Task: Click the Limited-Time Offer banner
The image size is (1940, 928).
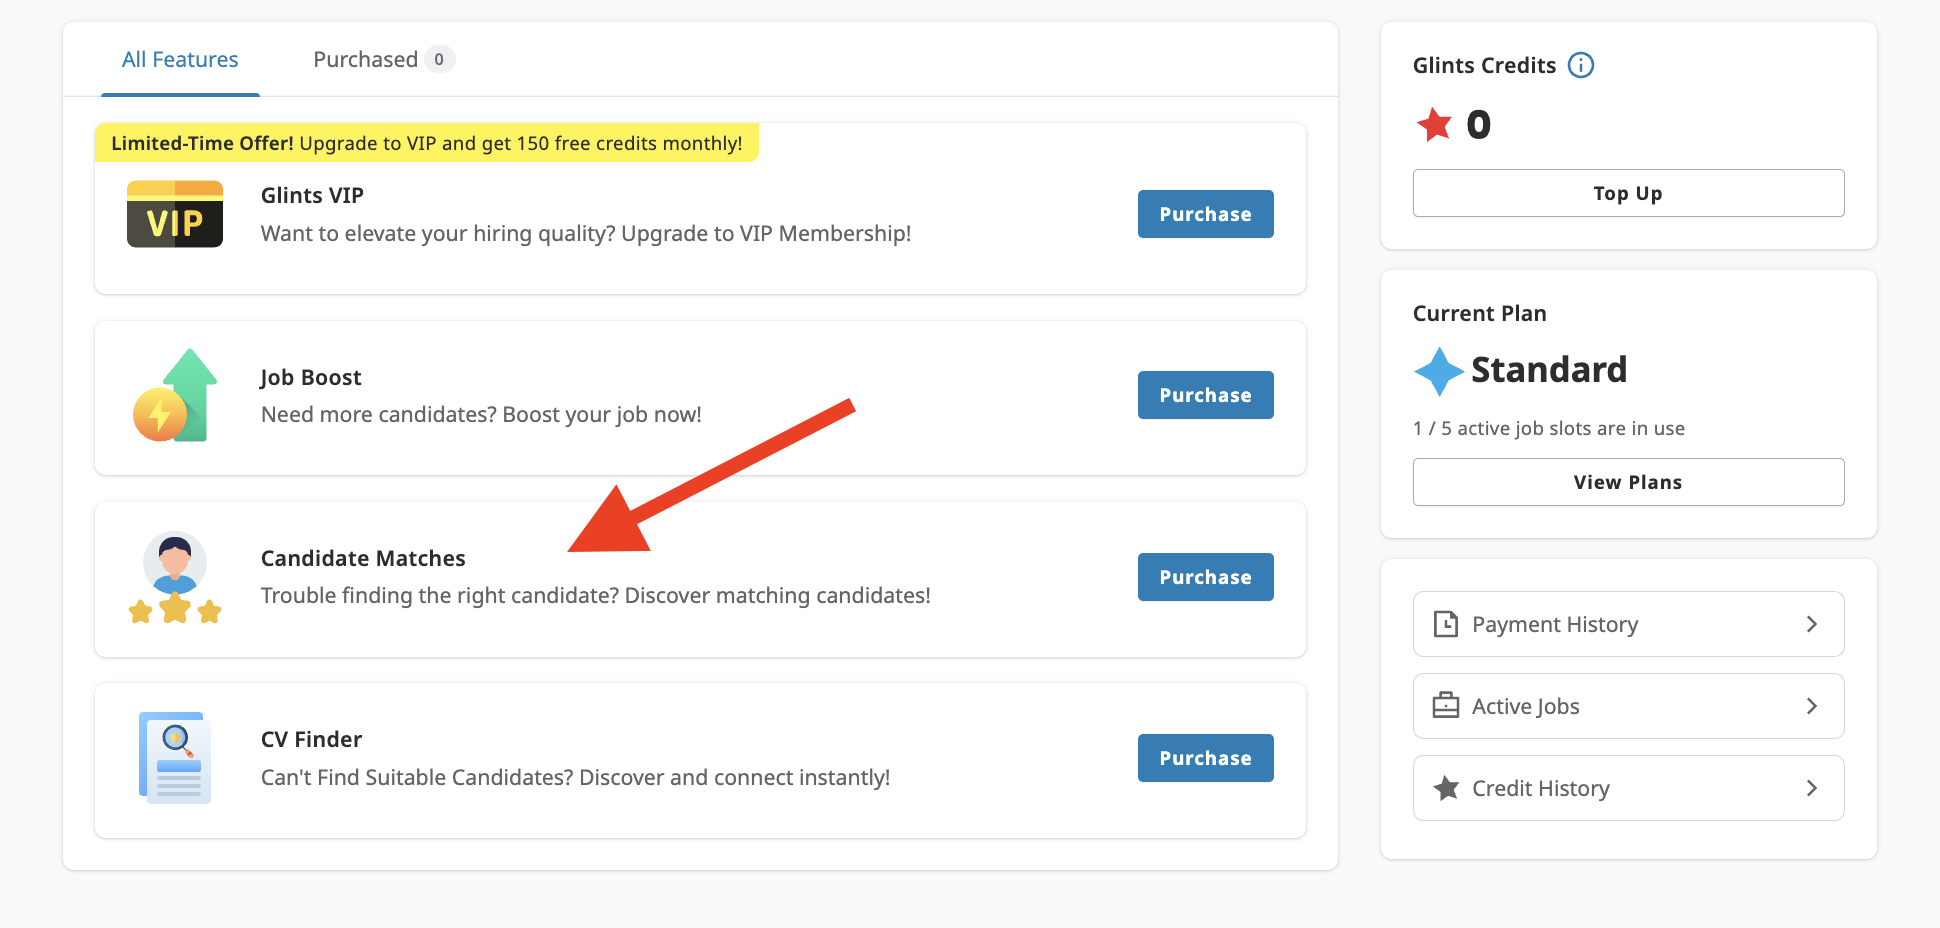Action: point(427,142)
